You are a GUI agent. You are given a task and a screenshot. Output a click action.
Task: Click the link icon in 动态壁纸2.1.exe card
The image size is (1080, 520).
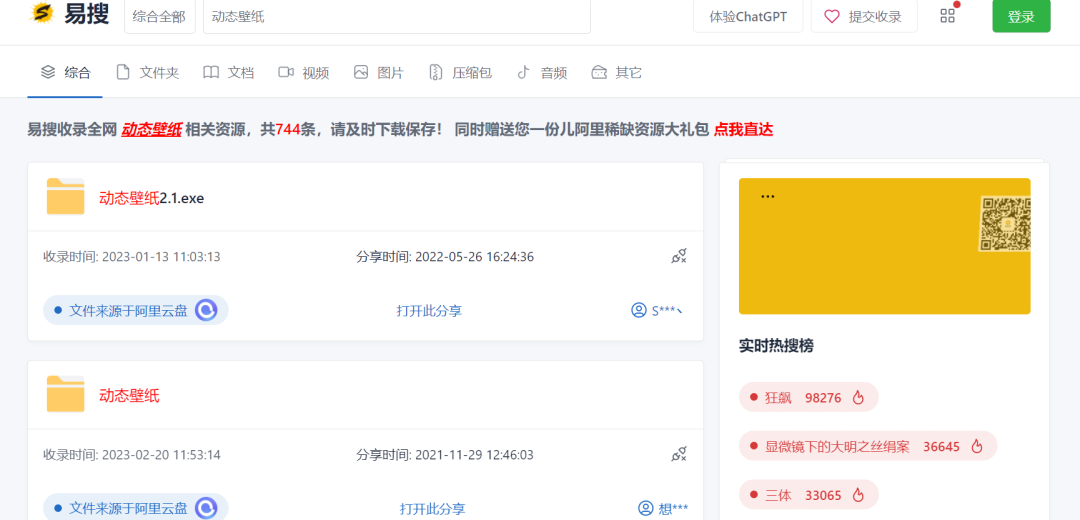coord(679,257)
